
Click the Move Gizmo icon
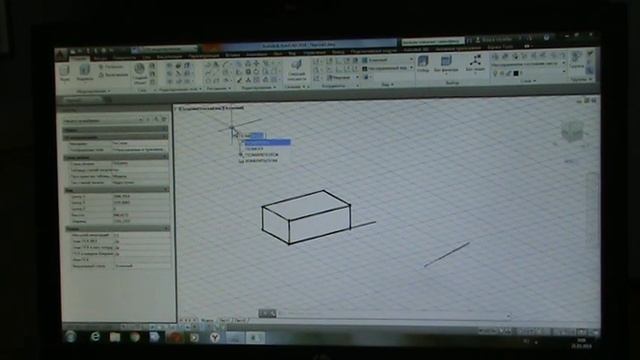[475, 64]
